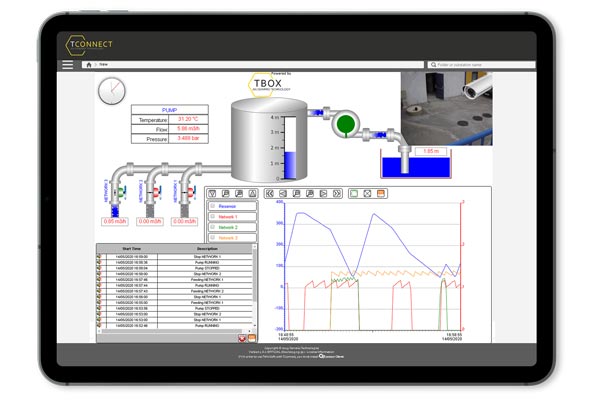The image size is (600, 400).
Task: Click the blue reservoir basin level
Action: coord(416,167)
